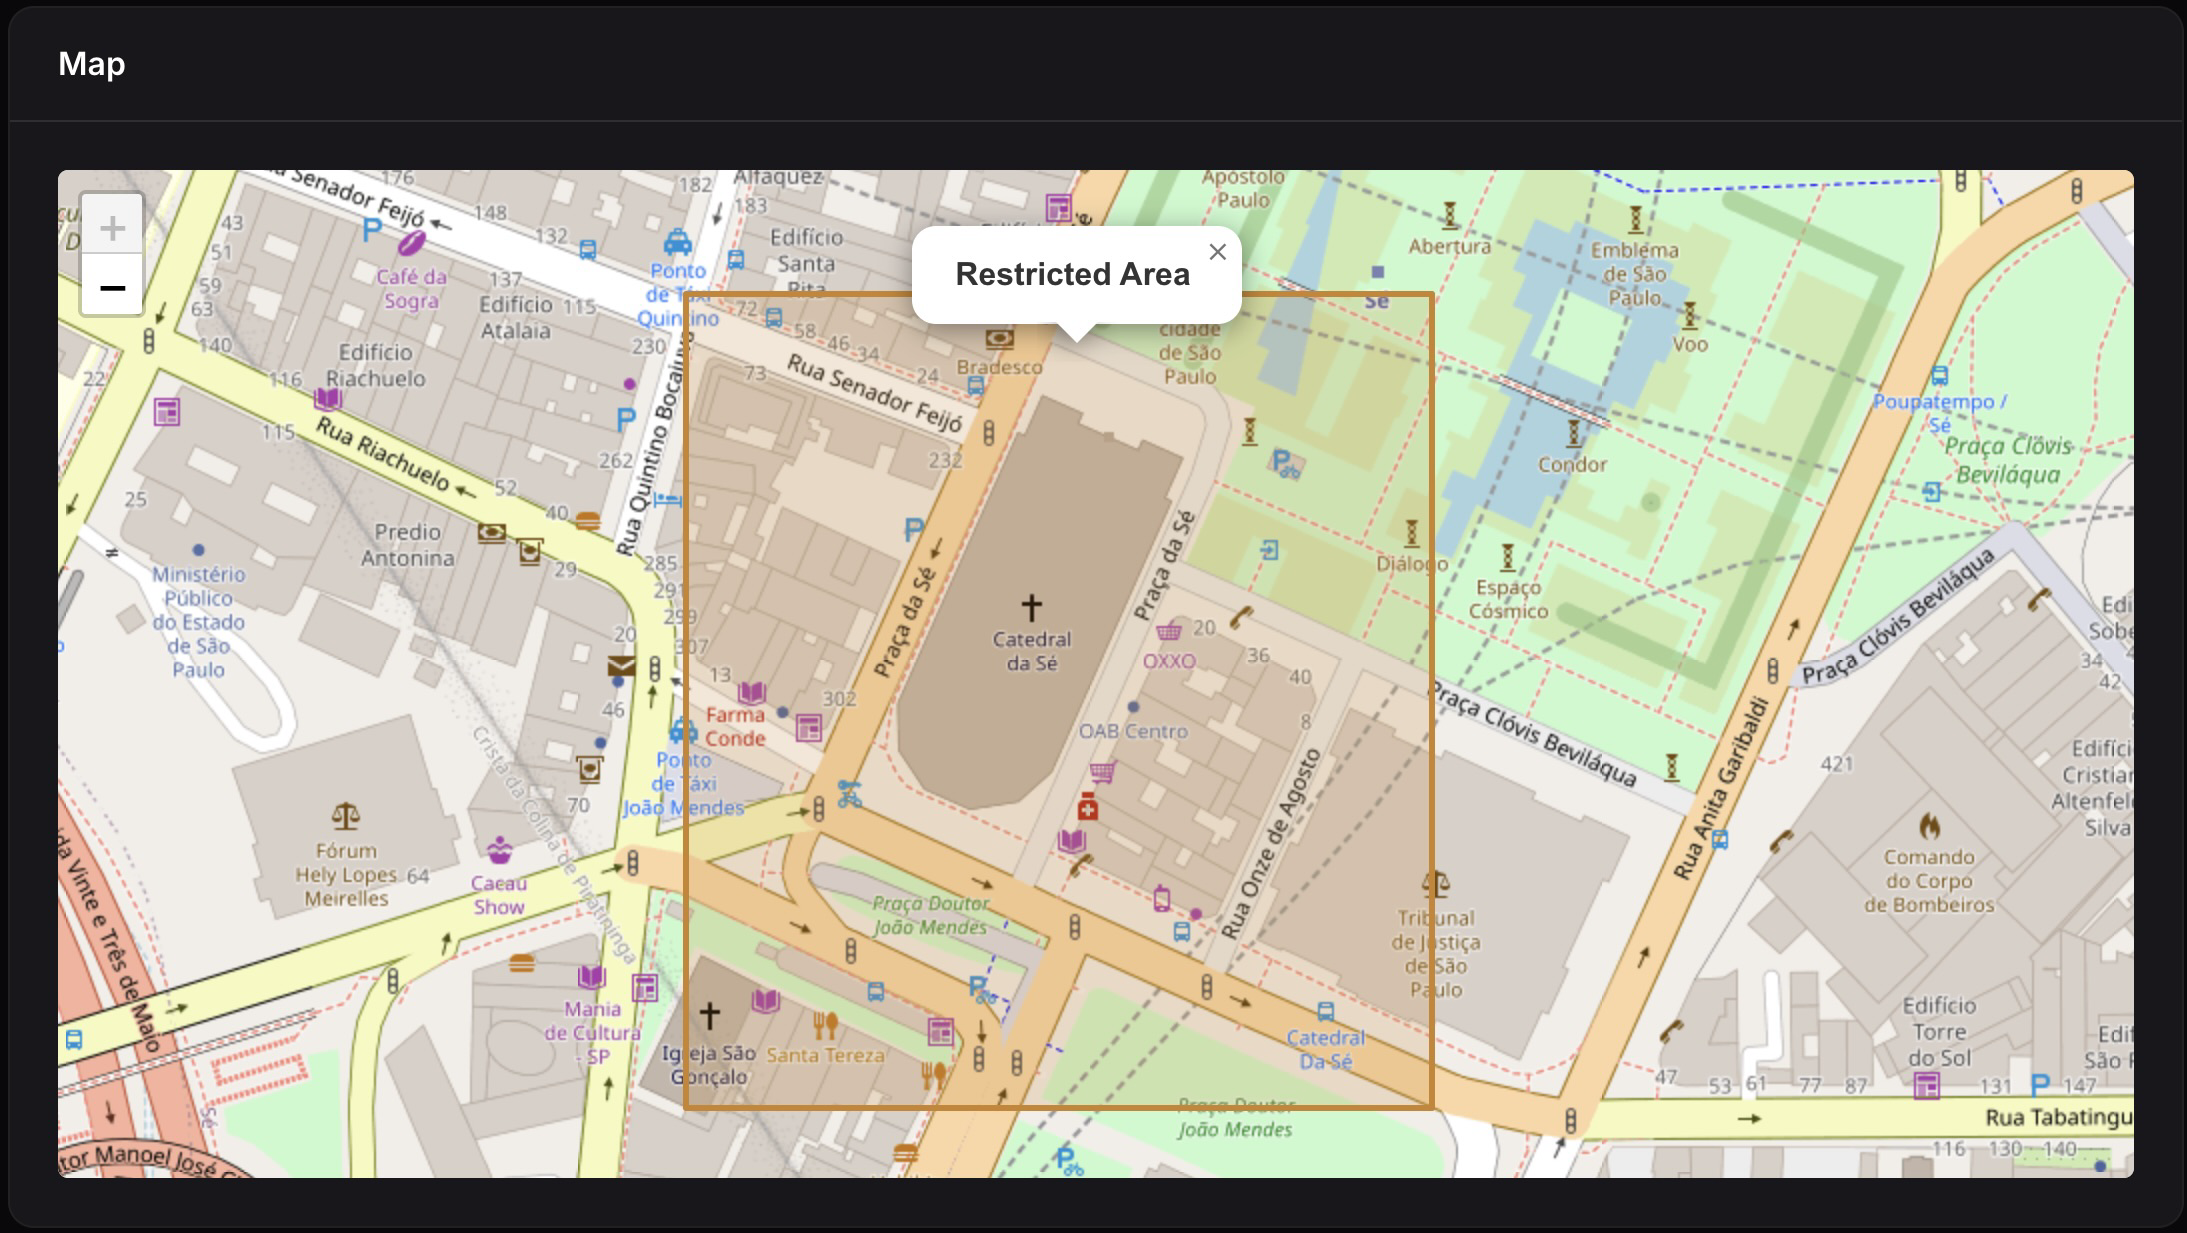Click the Santa Tereza restaurant fork icon

point(825,1024)
